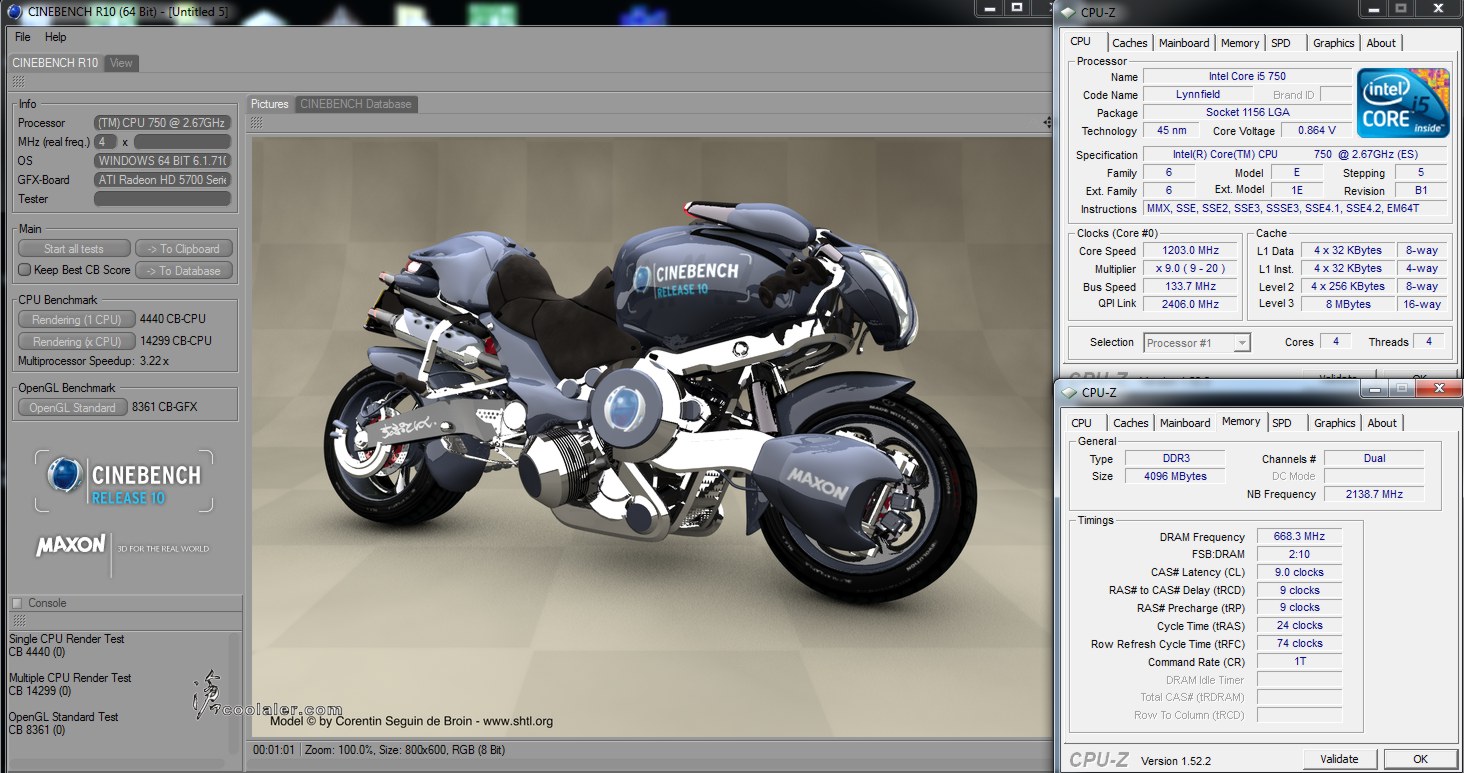Click the CPU-Z icon in top window title
1464x773 pixels.
coord(1069,13)
